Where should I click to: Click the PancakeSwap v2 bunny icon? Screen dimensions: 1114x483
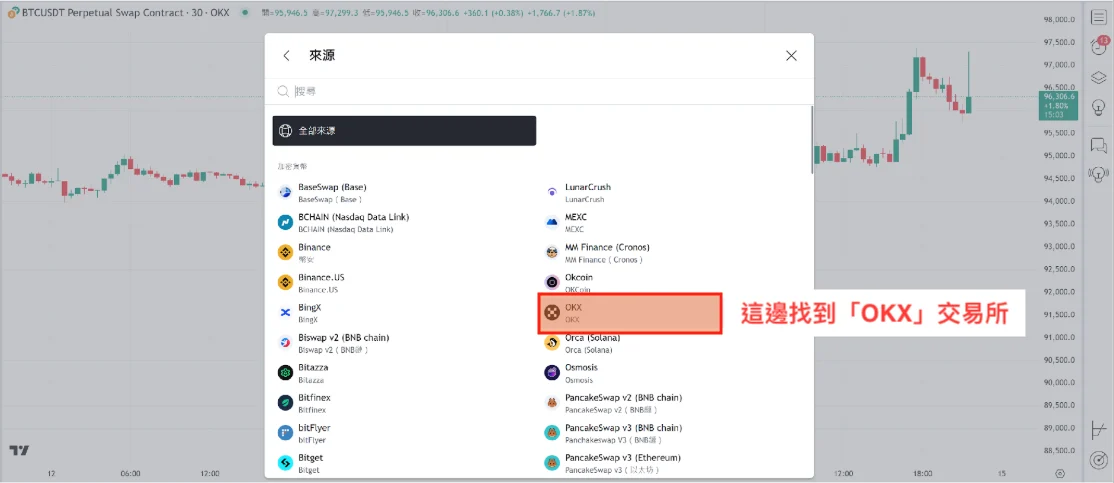click(552, 403)
